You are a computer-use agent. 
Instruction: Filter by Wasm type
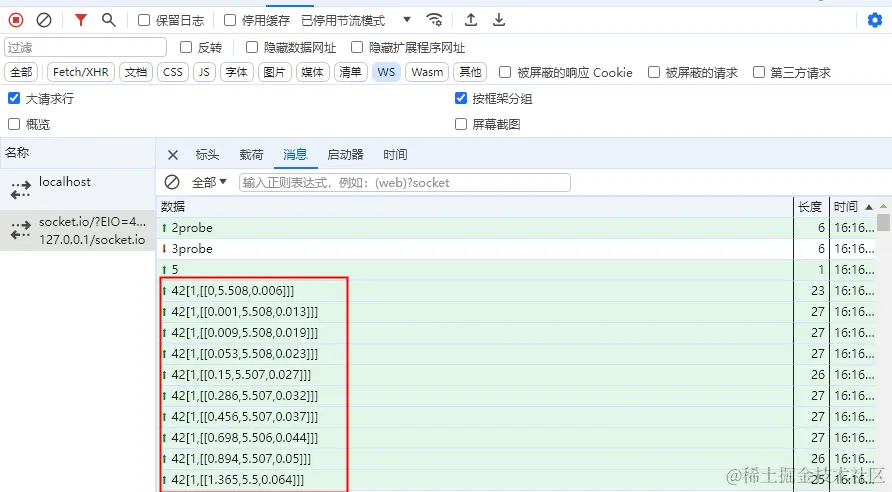(x=427, y=72)
